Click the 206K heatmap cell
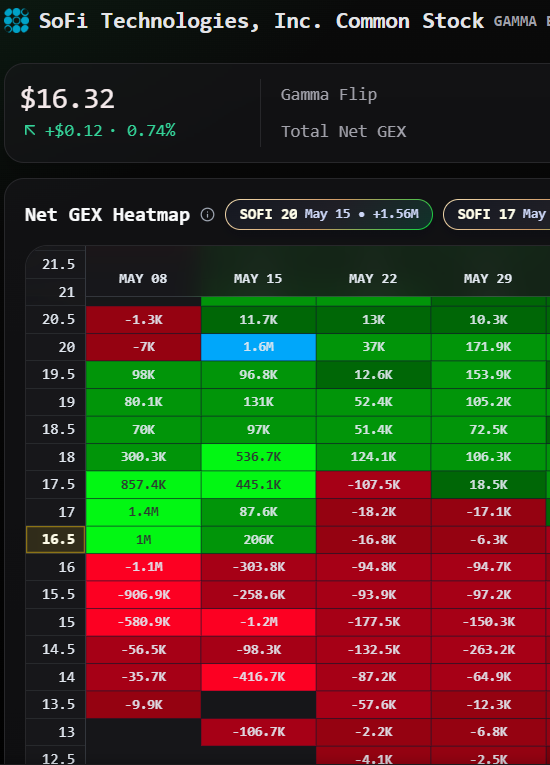Viewport: 550px width, 765px height. [259, 540]
